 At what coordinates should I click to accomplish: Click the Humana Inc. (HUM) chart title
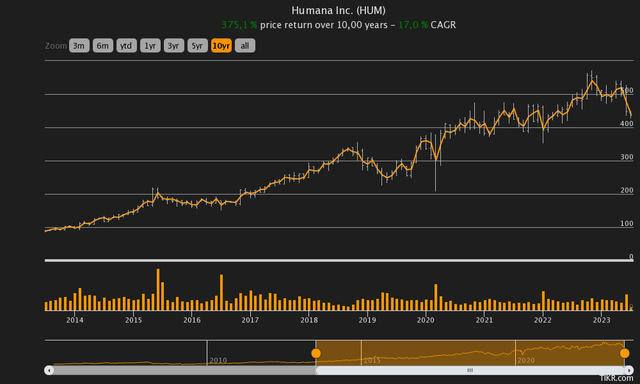point(338,10)
